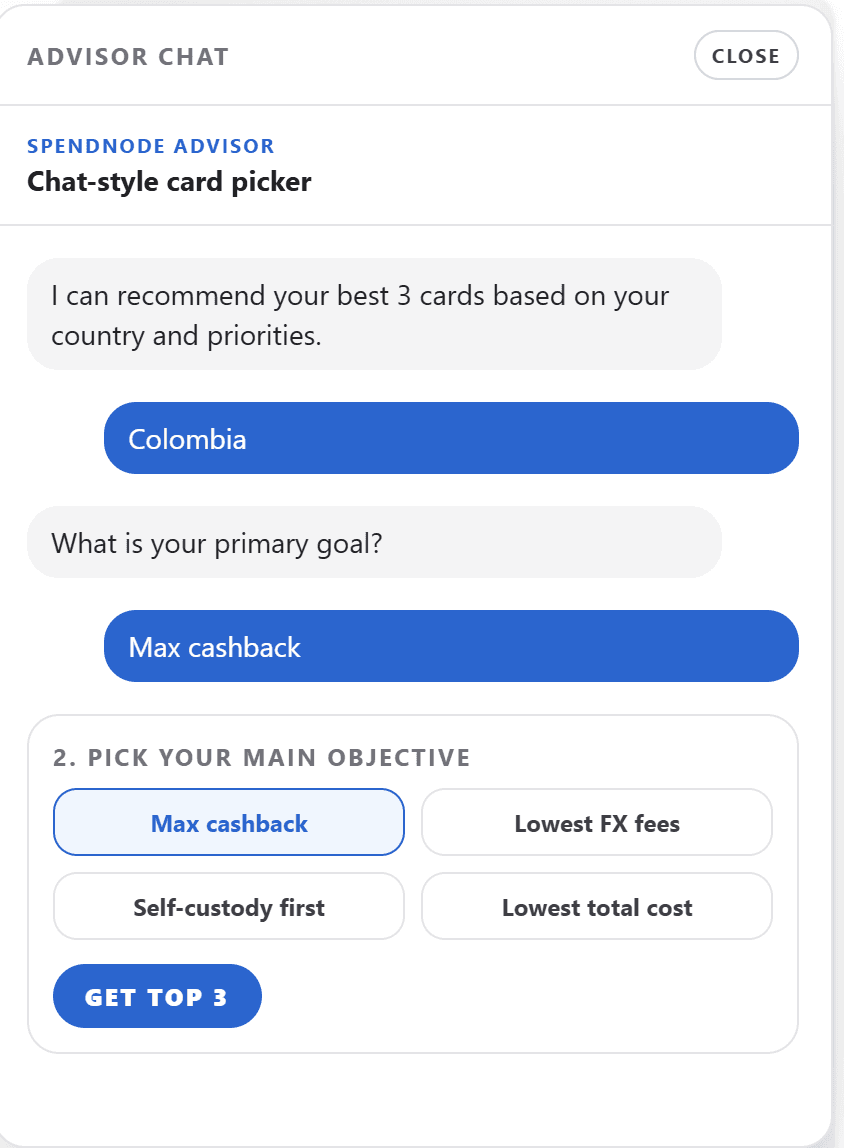
Task: Deselect the highlighted Max cashback option
Action: 228,822
